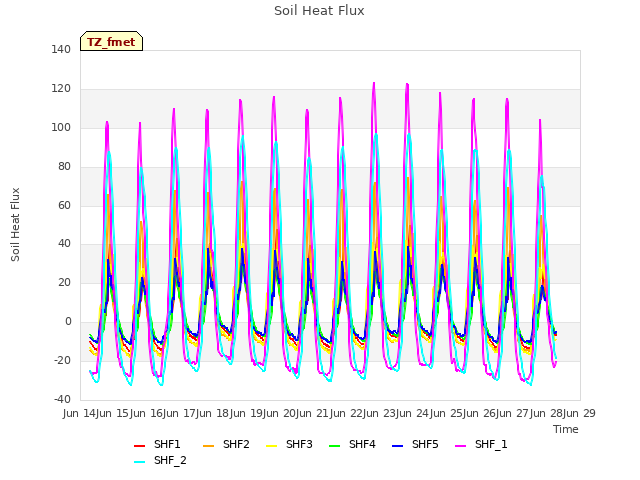
Task: Click the Jun 24 x-axis tick label
Action: click(413, 413)
